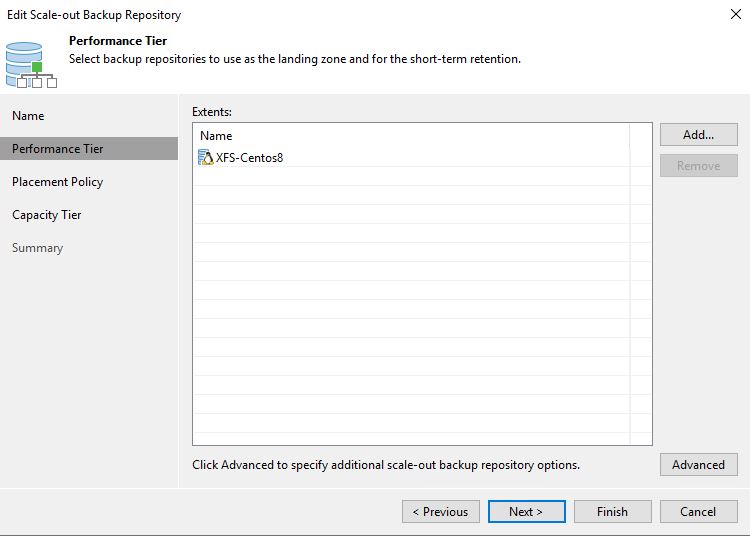This screenshot has width=750, height=538.
Task: Jump to the Placement Policy step
Action: coord(57,182)
